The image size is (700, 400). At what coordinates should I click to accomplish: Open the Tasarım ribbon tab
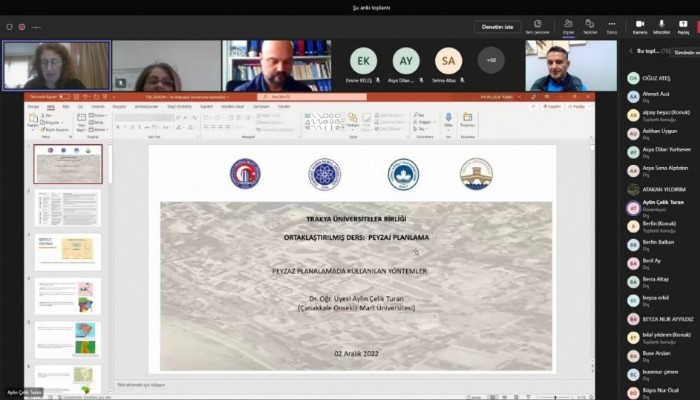98,107
